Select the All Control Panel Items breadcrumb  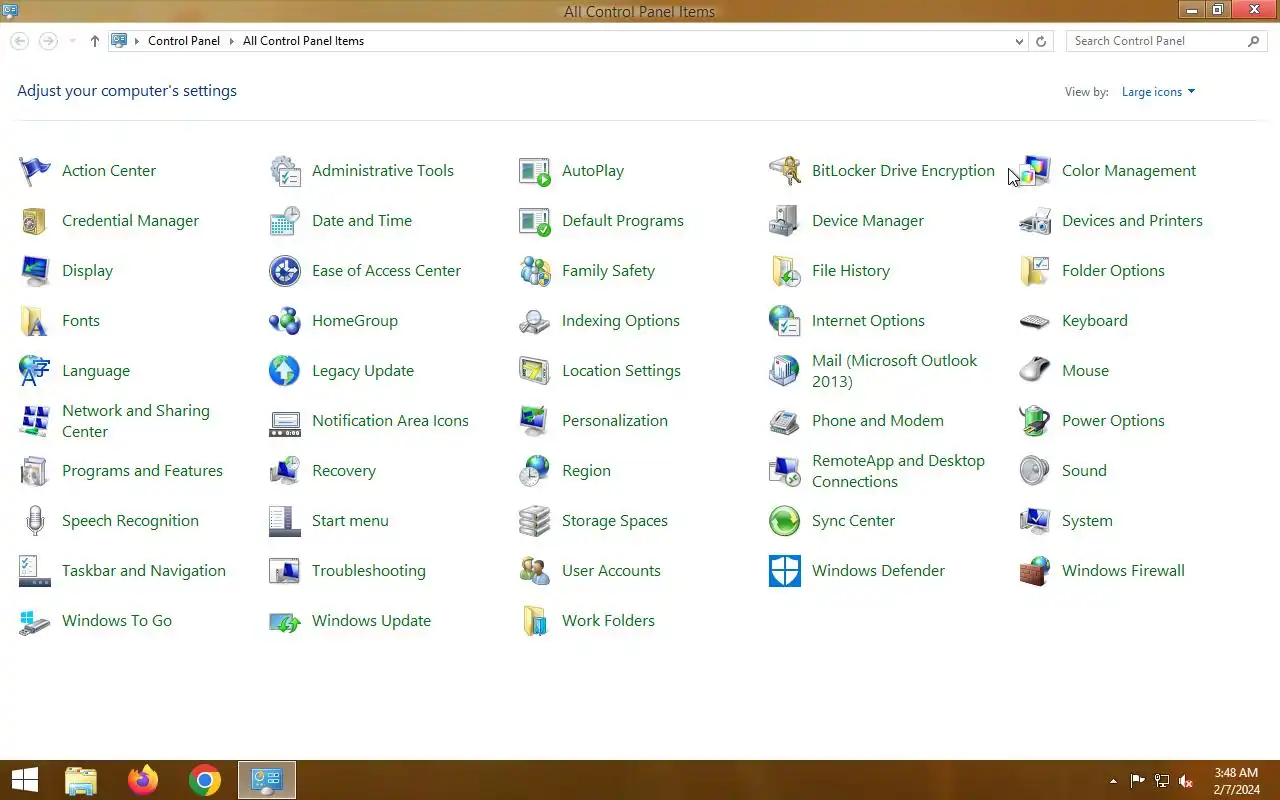coord(303,41)
